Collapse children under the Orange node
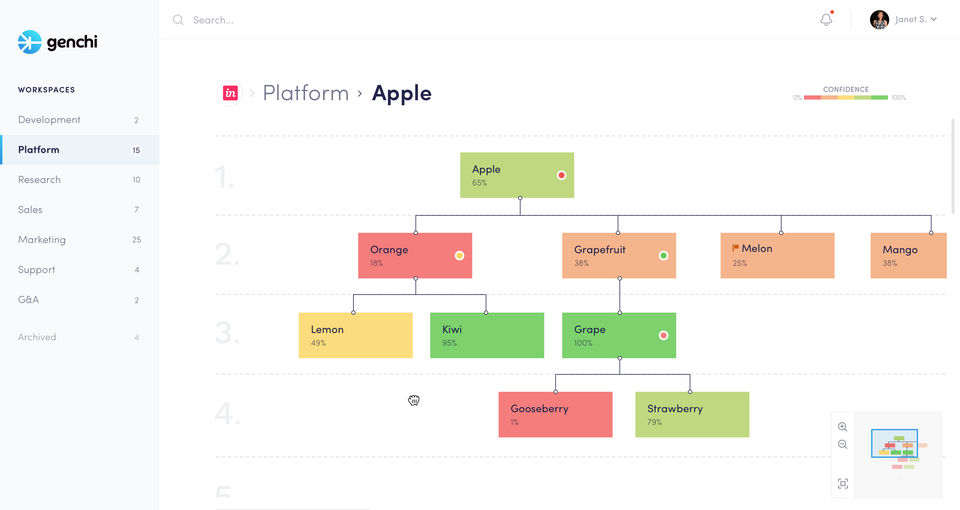Screen dimensions: 960x510 [415, 279]
